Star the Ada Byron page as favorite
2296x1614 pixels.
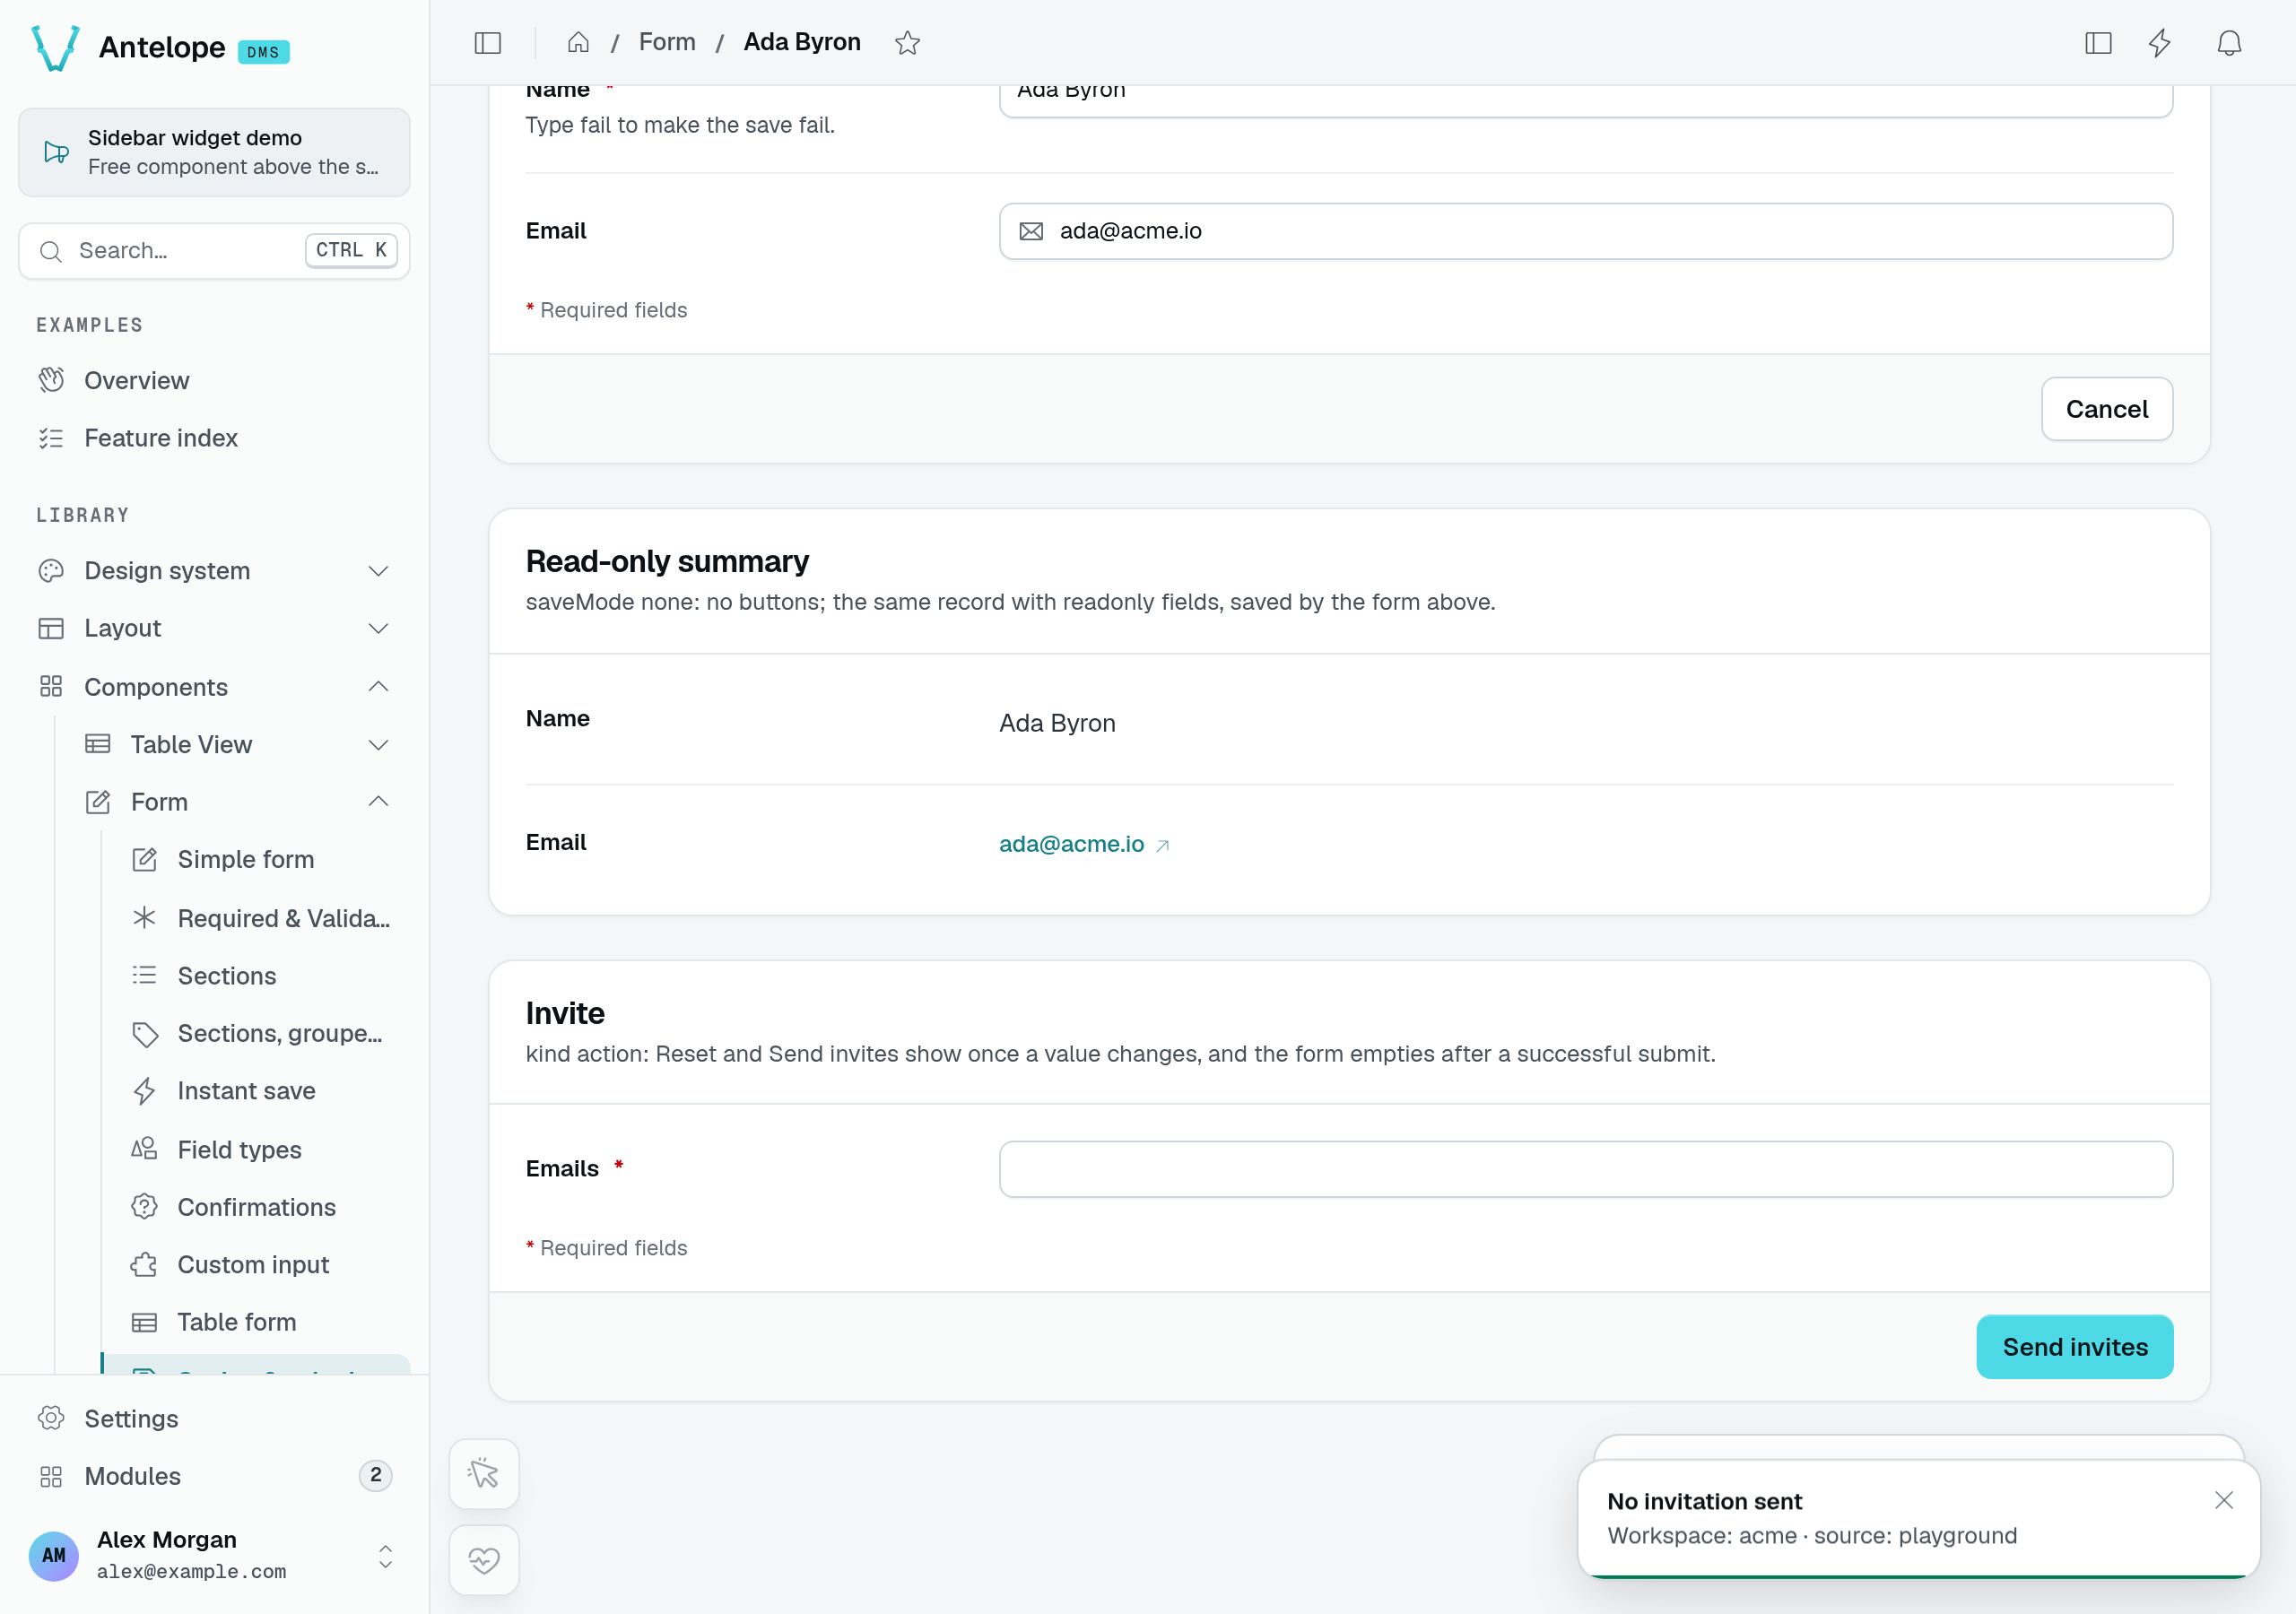tap(907, 42)
